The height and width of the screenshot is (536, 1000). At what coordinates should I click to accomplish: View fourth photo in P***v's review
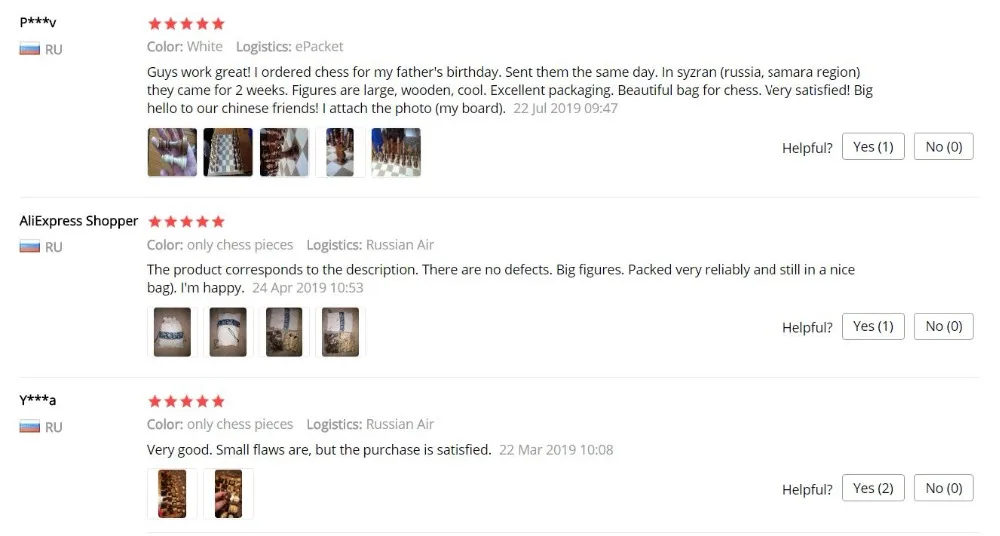coord(340,153)
